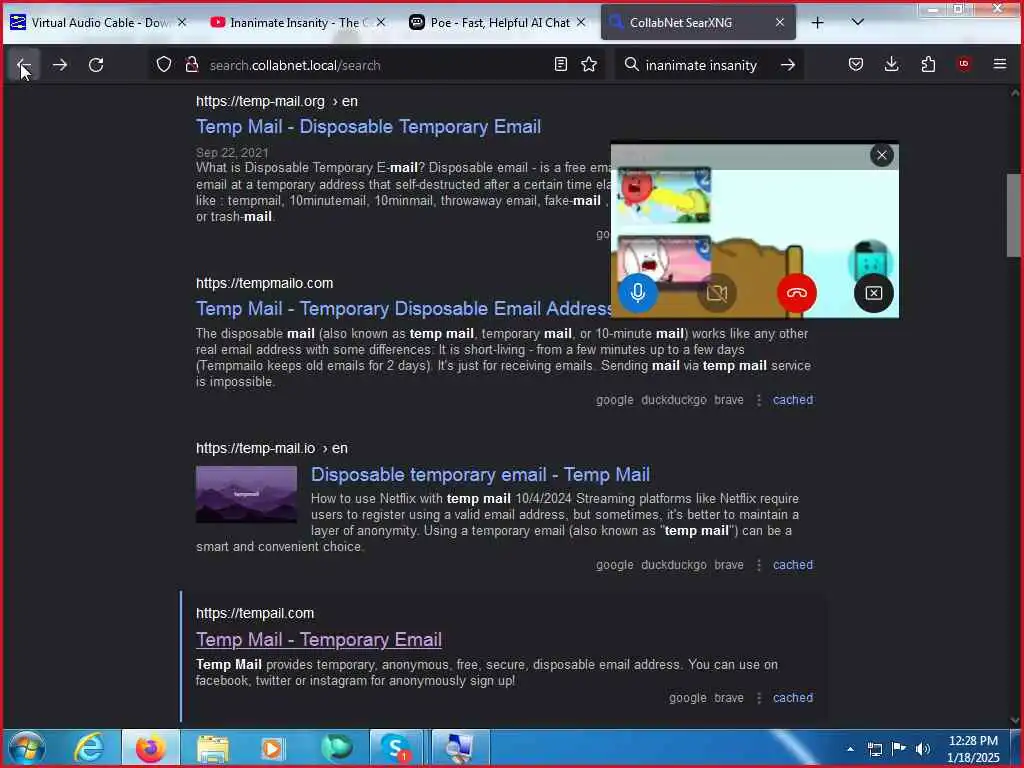
Task: List all tabs dropdown arrow
Action: click(858, 22)
